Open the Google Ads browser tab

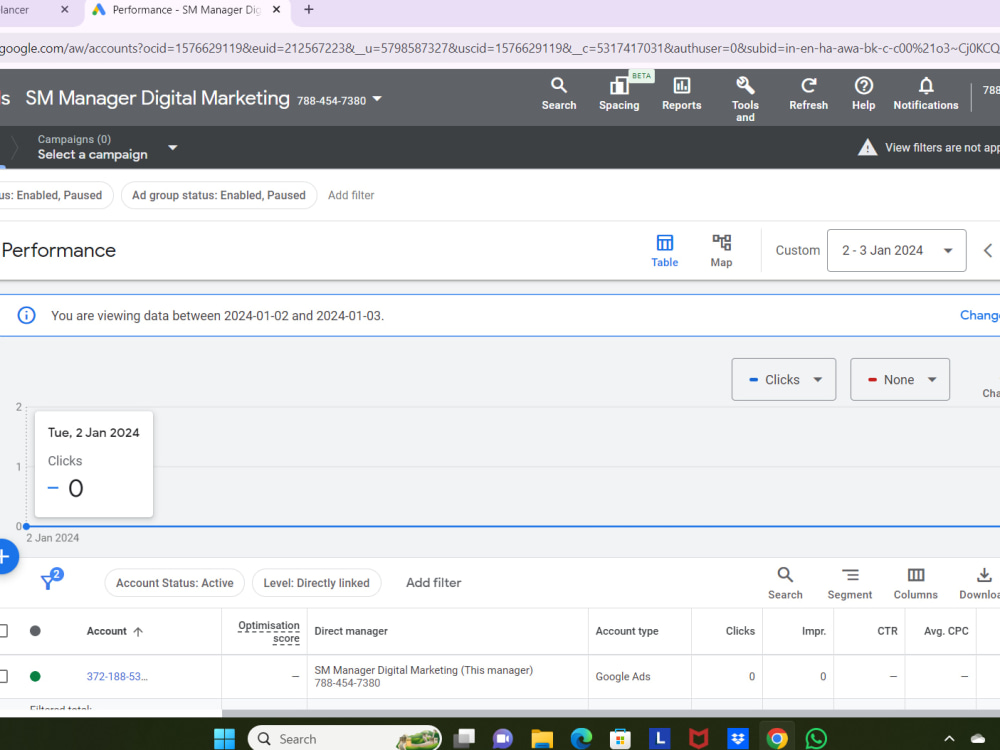(x=185, y=10)
